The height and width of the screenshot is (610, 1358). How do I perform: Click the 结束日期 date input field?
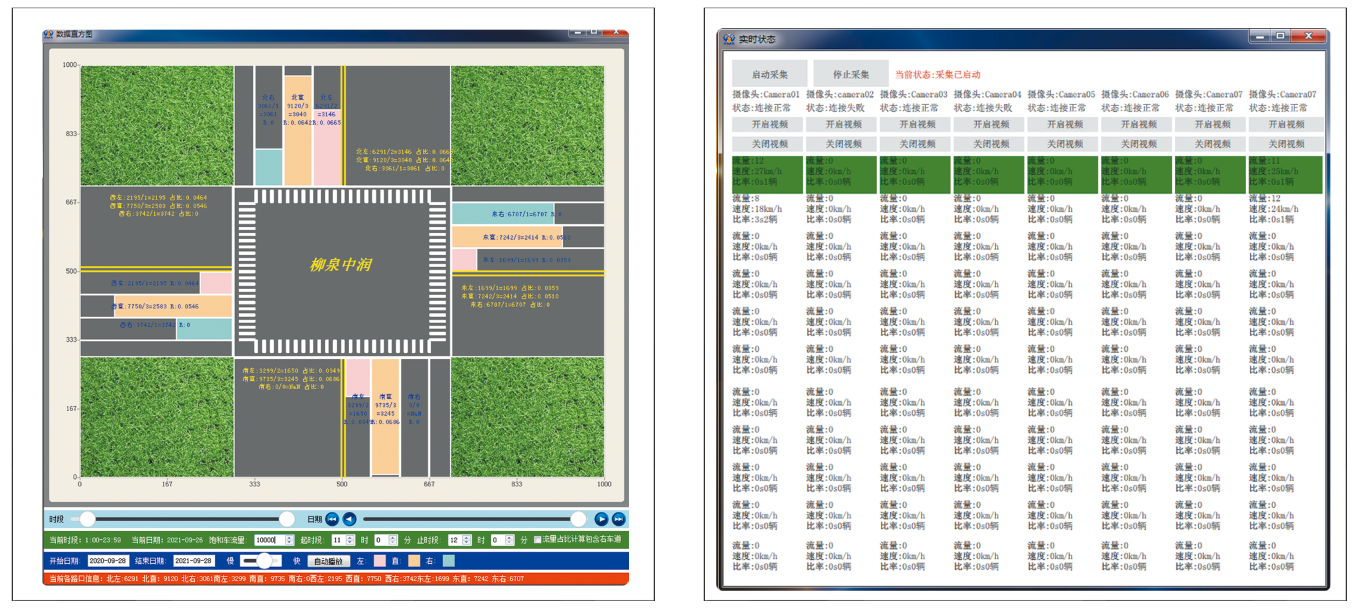coord(194,561)
